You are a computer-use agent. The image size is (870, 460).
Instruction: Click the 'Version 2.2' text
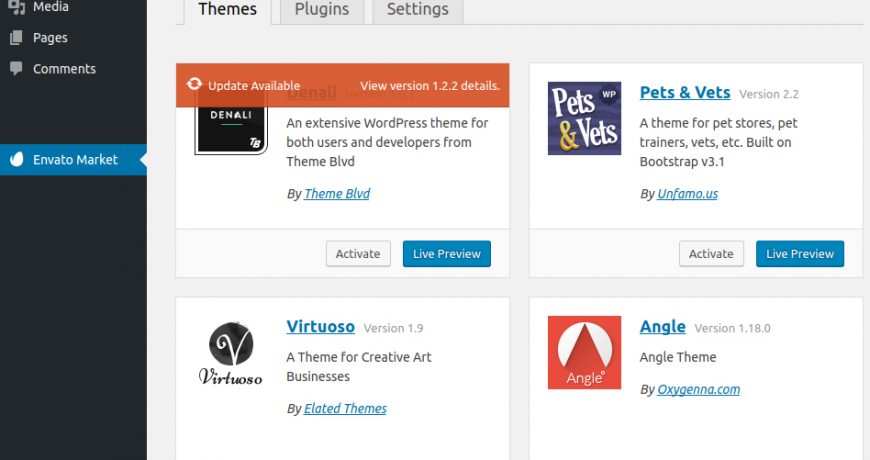pos(769,94)
